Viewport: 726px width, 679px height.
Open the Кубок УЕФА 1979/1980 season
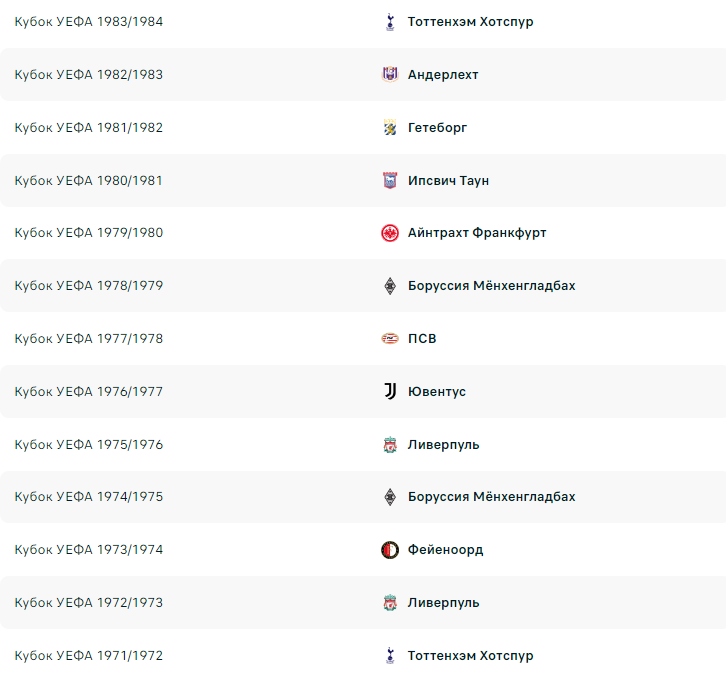[x=89, y=233]
